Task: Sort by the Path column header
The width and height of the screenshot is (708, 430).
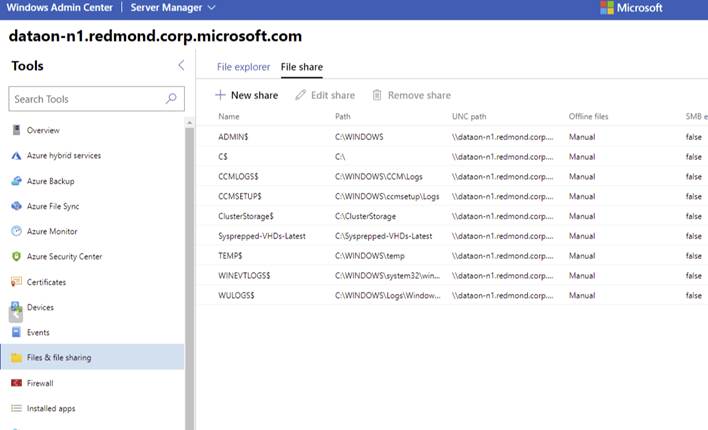Action: coord(343,117)
